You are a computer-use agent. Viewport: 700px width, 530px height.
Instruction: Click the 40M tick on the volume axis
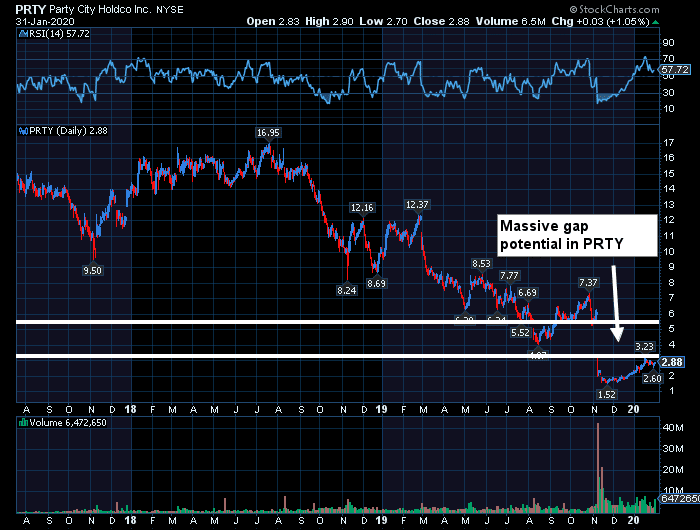click(673, 428)
